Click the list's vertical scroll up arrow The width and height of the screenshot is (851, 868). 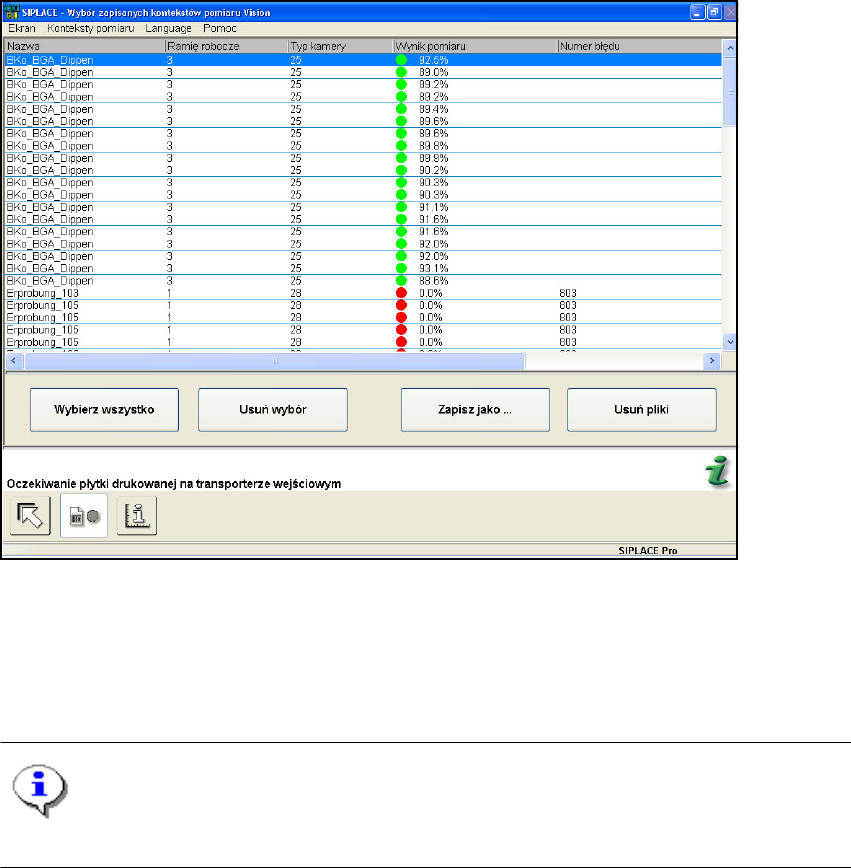click(730, 48)
